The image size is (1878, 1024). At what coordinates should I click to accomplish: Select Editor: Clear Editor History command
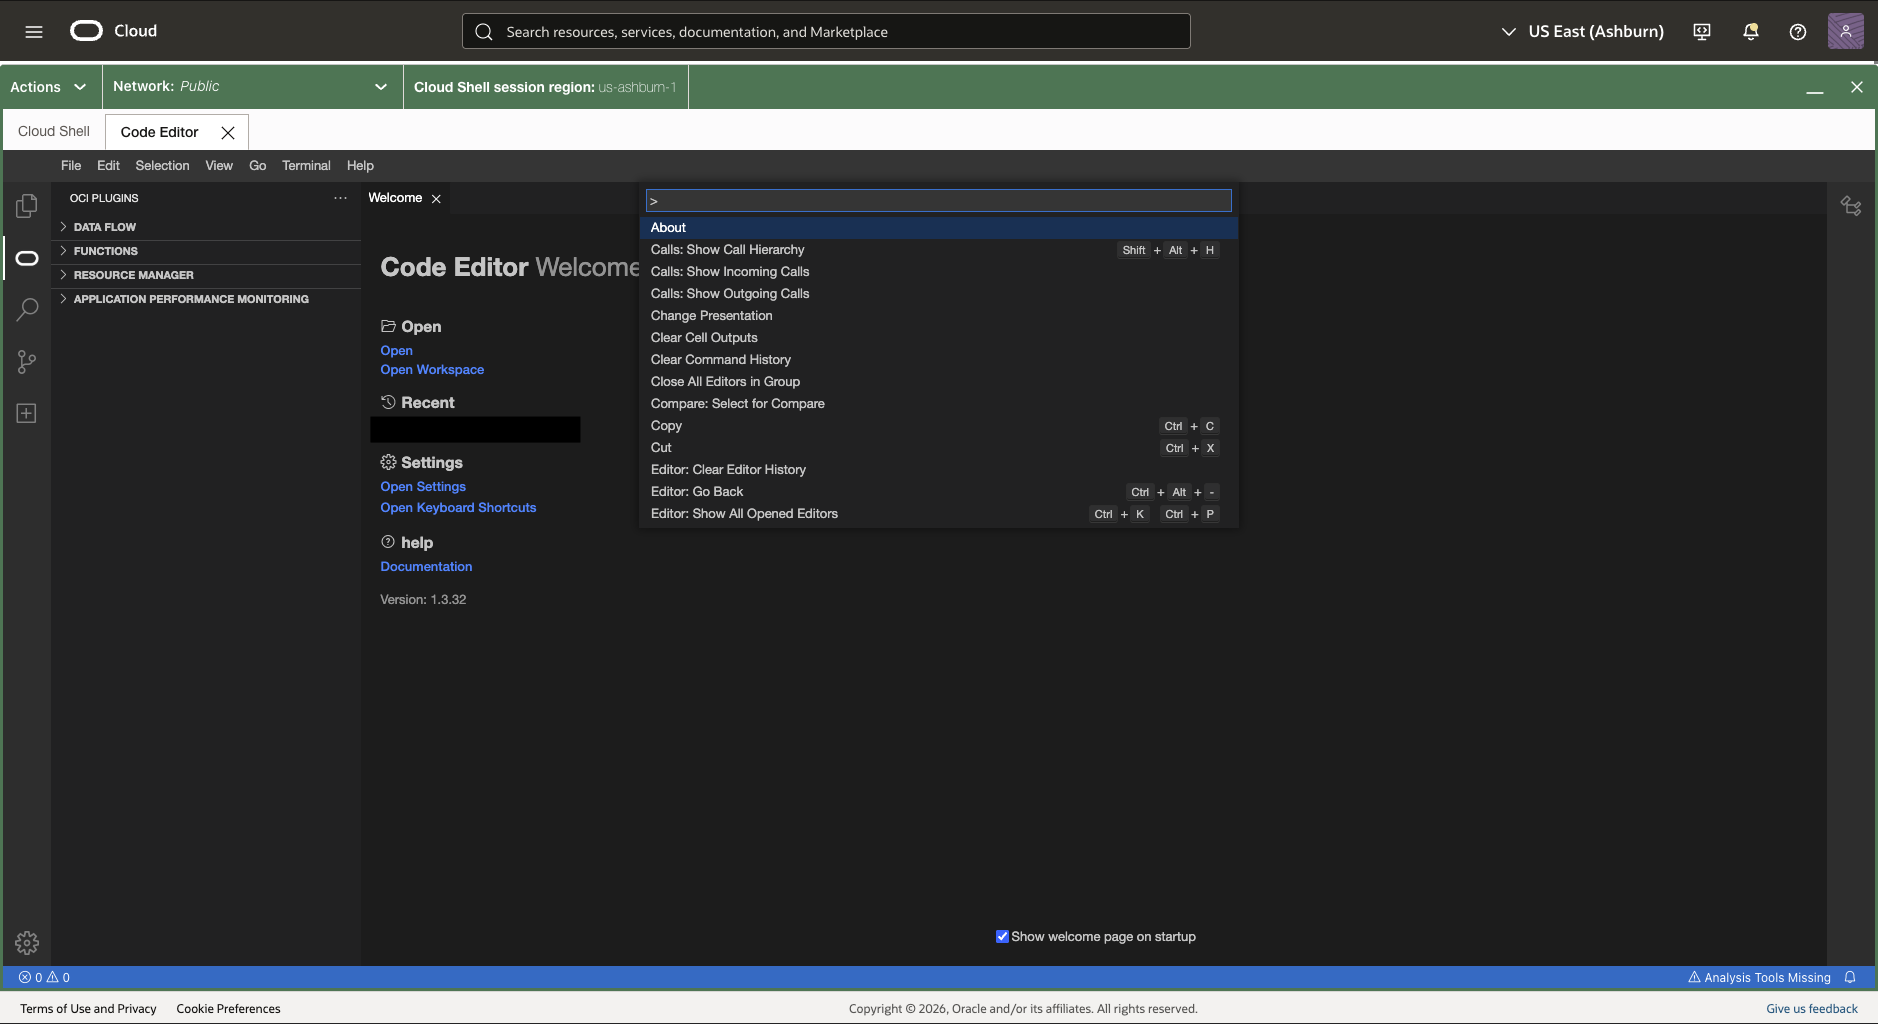(x=938, y=470)
